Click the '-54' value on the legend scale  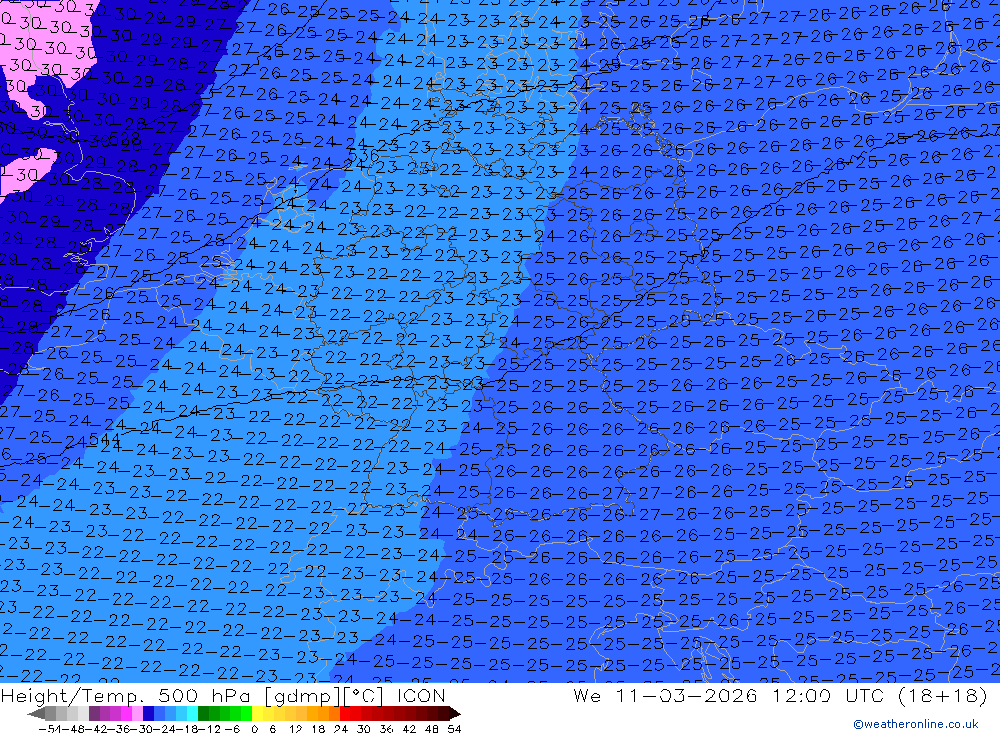click(50, 729)
